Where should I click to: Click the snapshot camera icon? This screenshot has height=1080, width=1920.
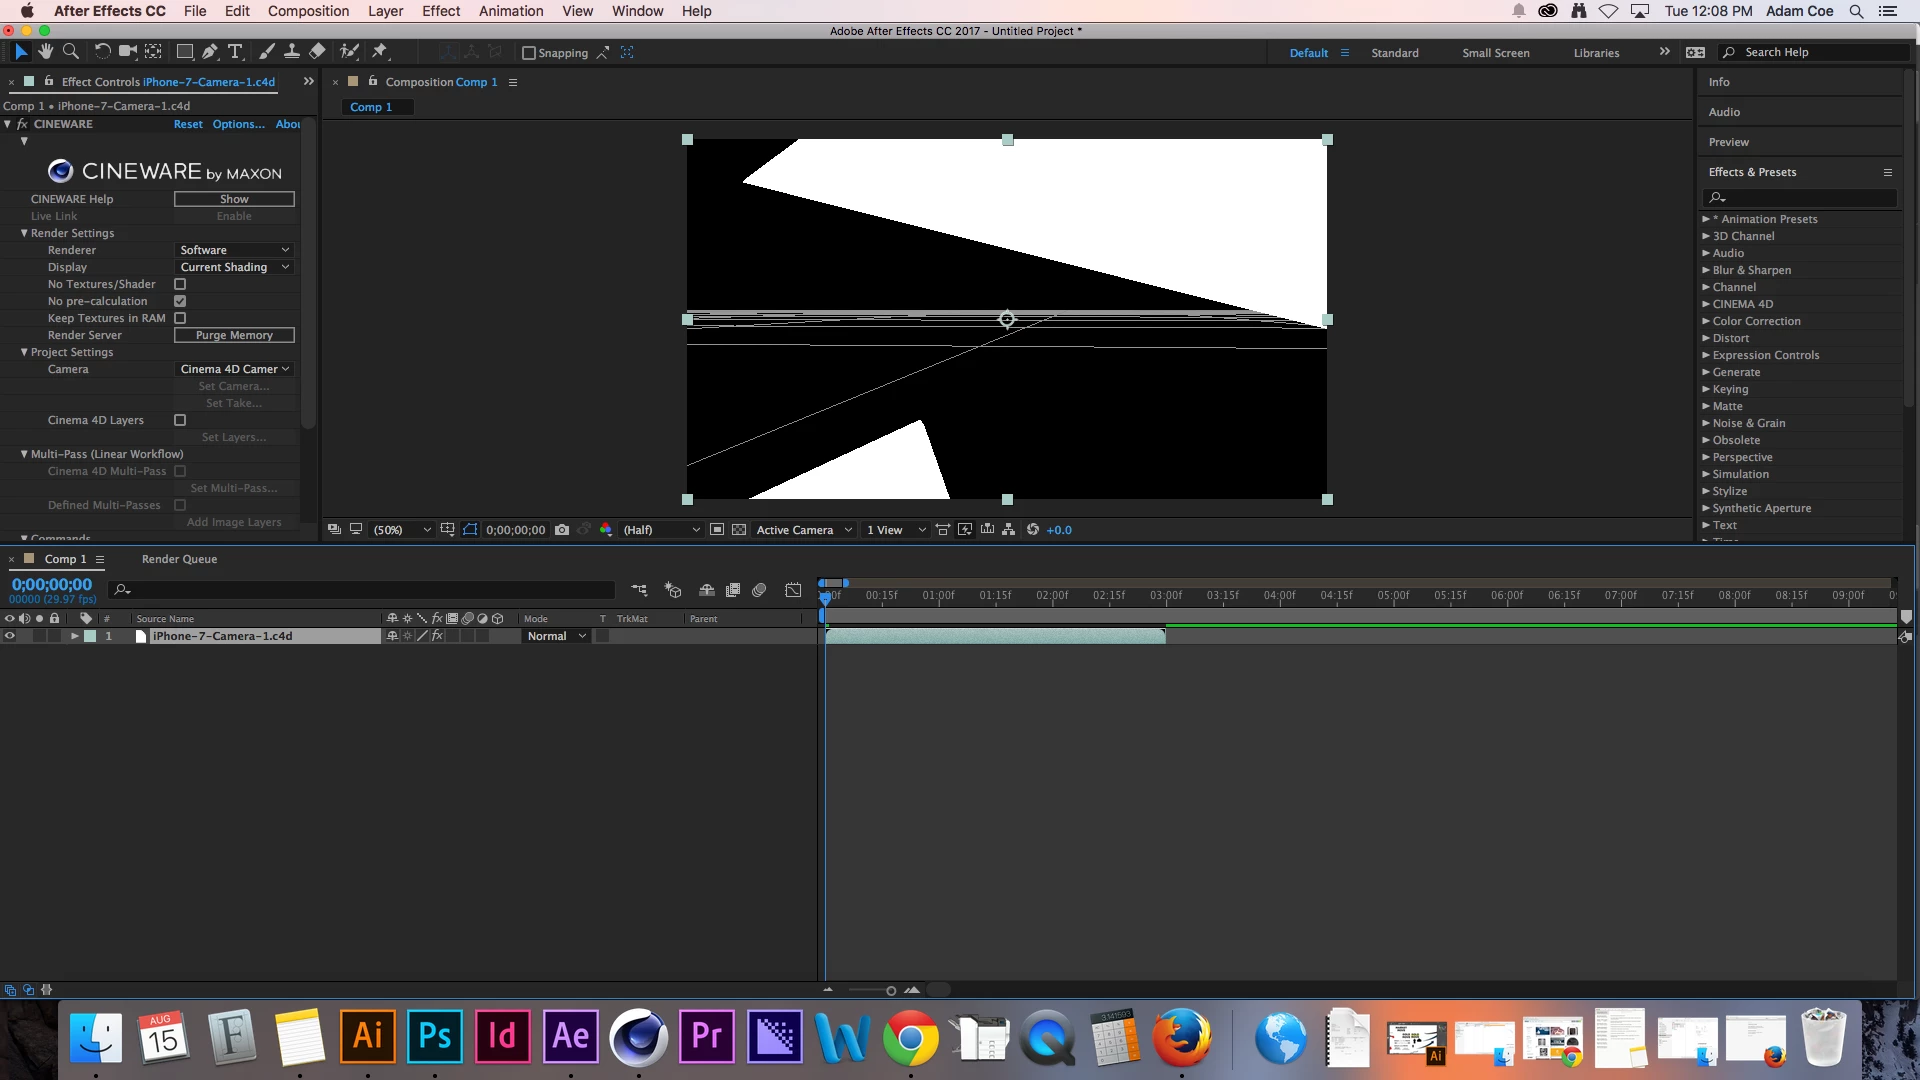[562, 530]
